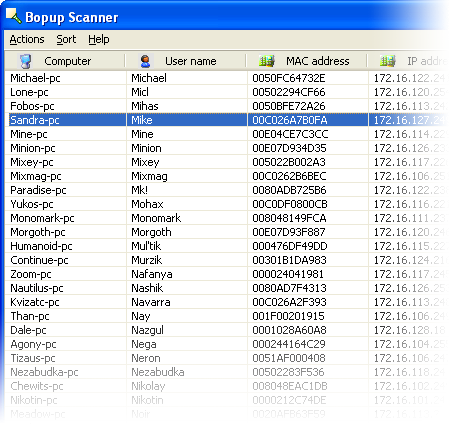Click the user icon in User name header

click(x=145, y=61)
